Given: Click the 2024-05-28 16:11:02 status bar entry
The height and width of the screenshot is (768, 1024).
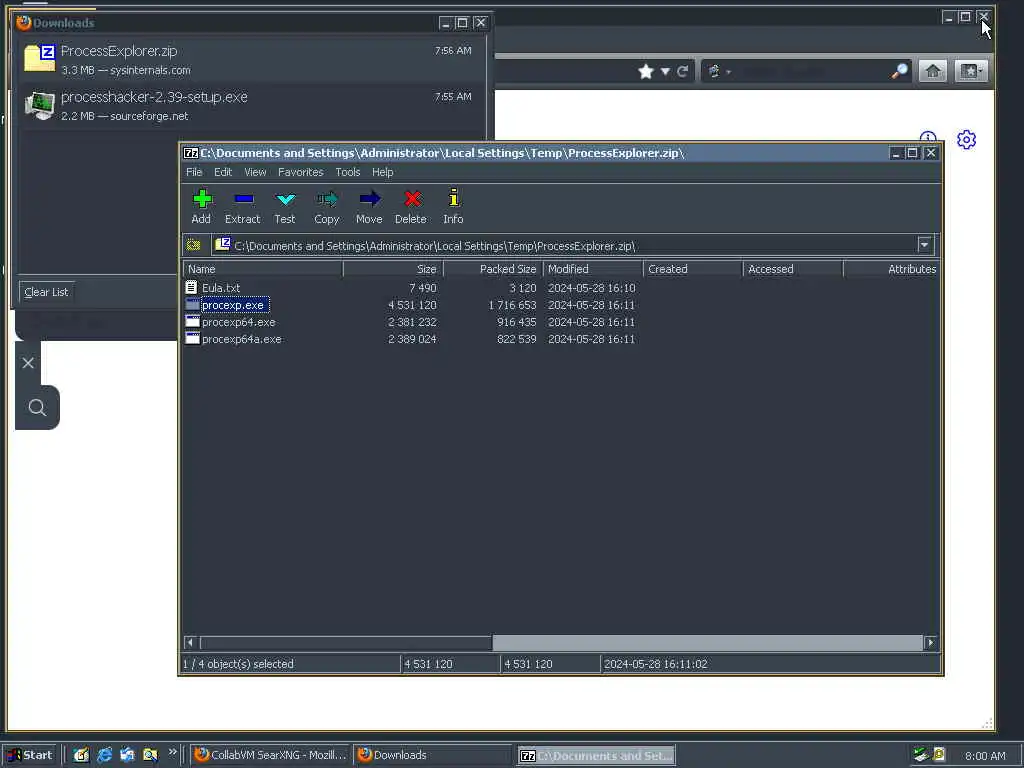Looking at the screenshot, I should (655, 664).
